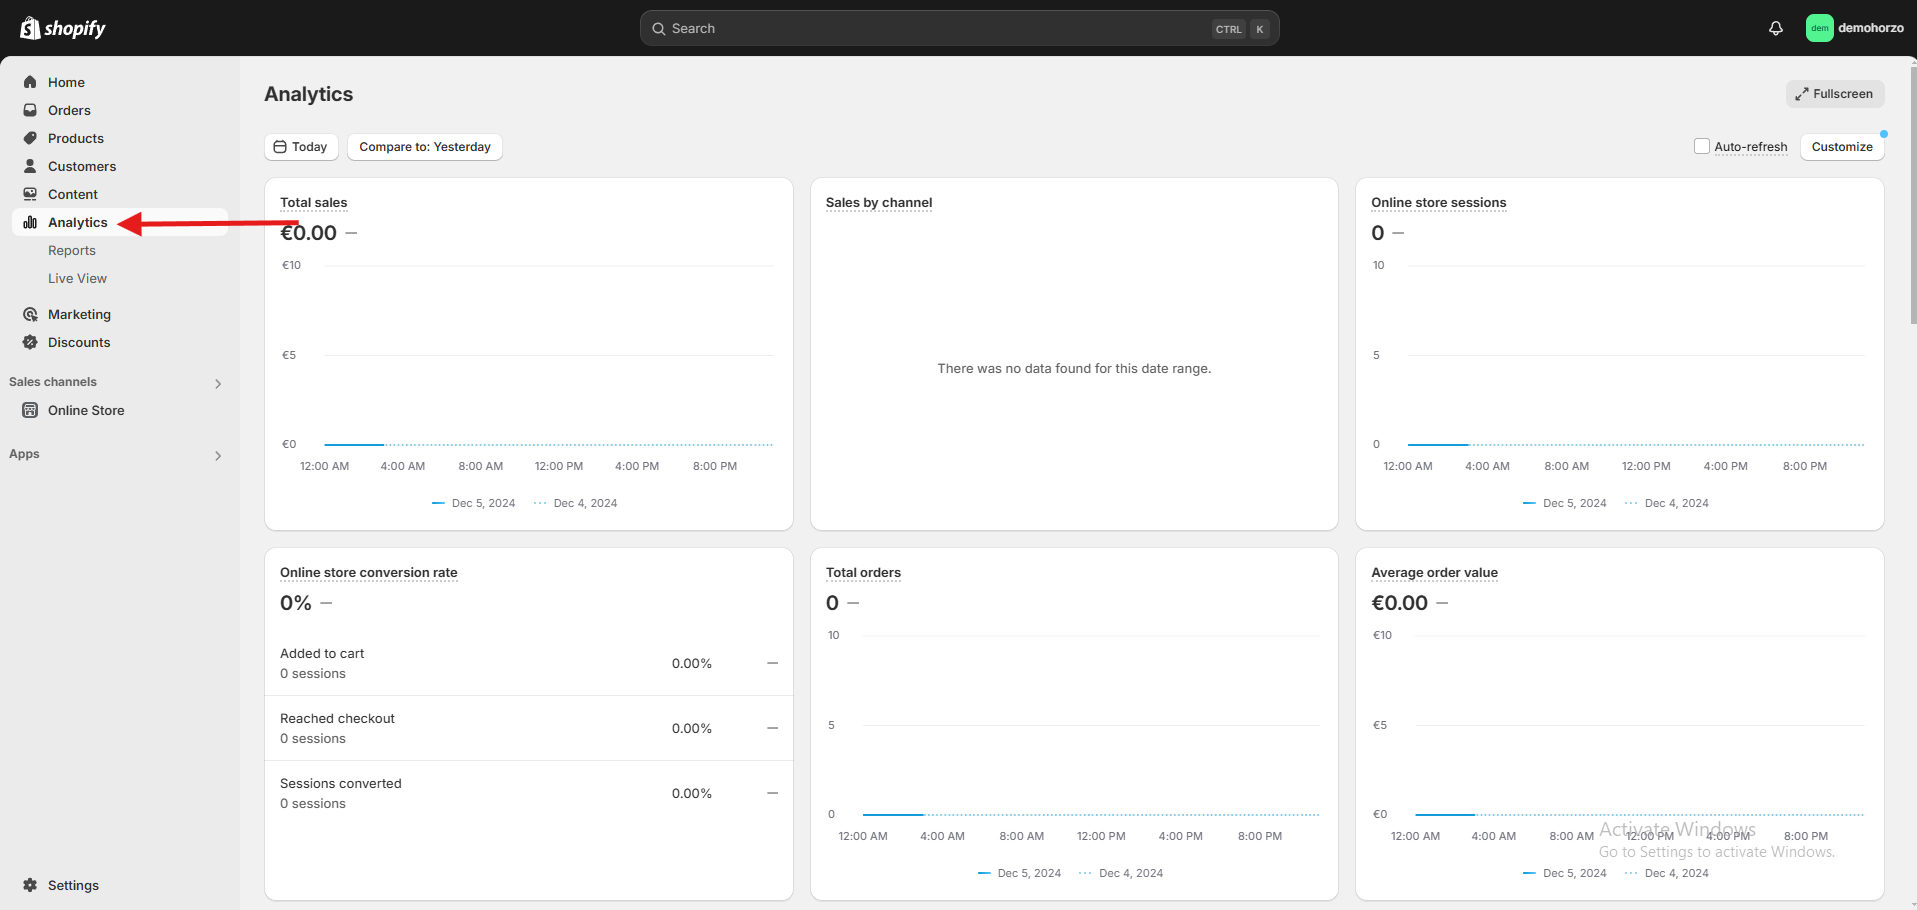
Task: Click the Customize button
Action: coord(1841,147)
